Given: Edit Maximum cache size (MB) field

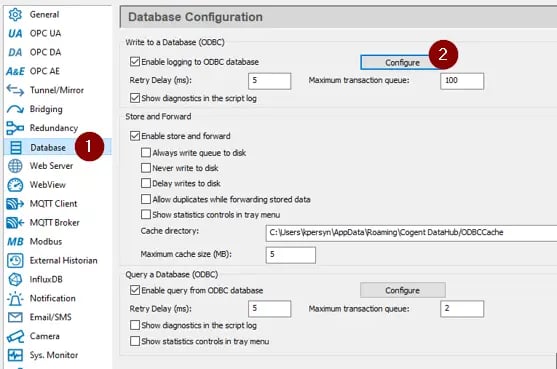Looking at the screenshot, I should (291, 255).
